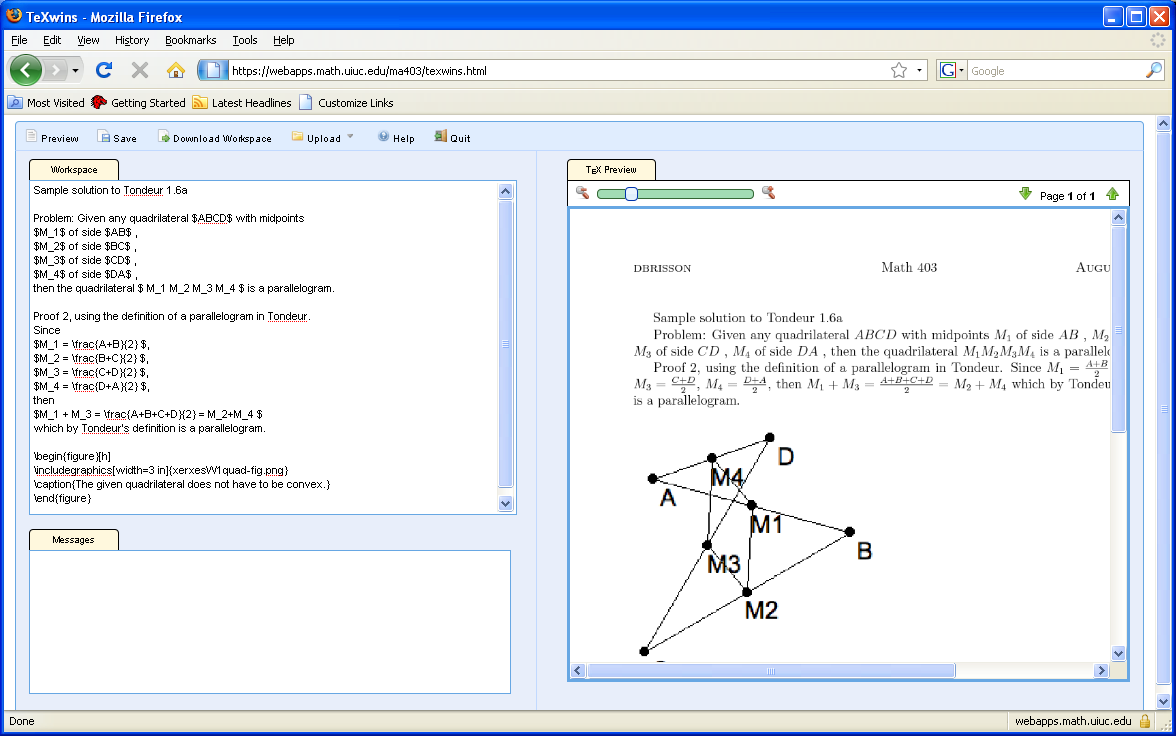This screenshot has width=1176, height=736.
Task: Reload the page in Firefox
Action: point(103,70)
